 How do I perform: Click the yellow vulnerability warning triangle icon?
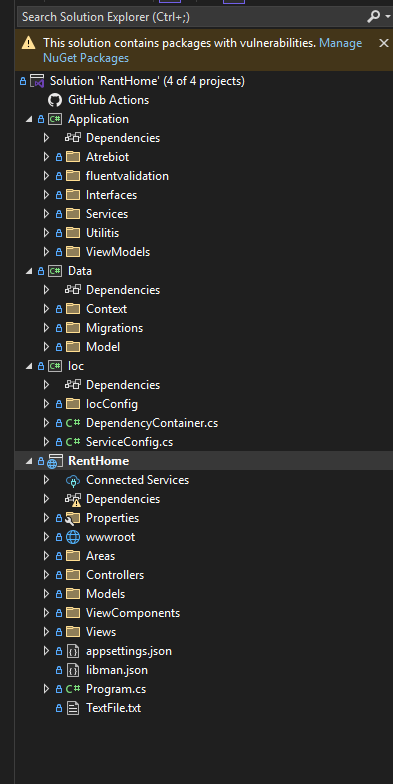click(28, 44)
